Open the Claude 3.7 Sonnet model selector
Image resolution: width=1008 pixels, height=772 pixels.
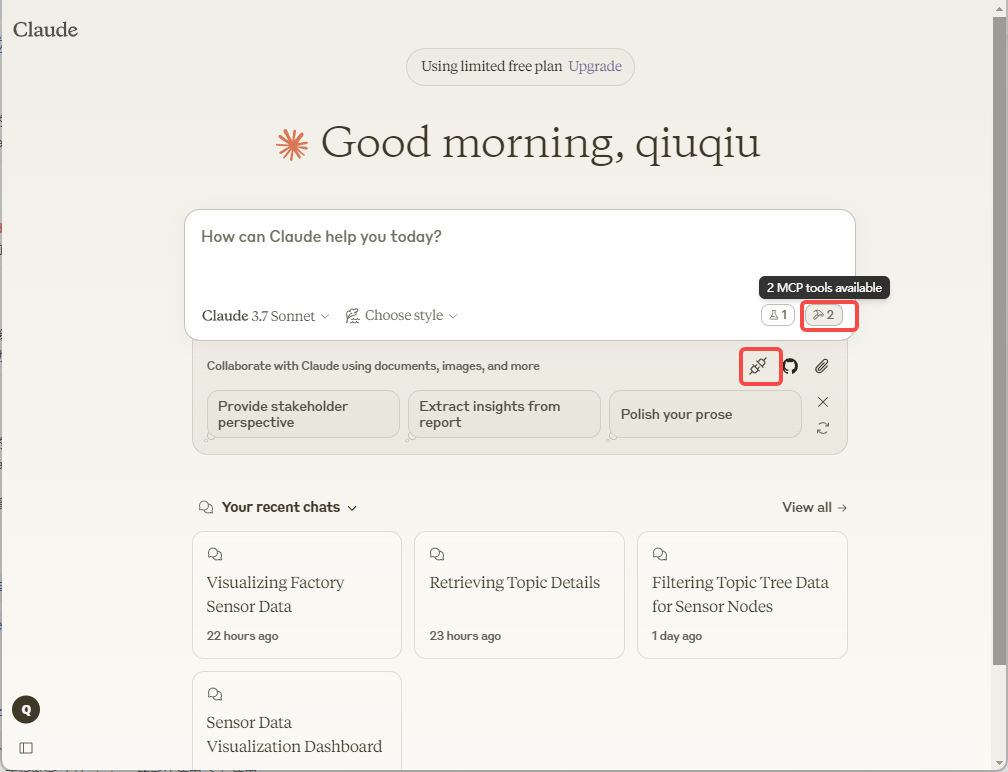pos(266,316)
